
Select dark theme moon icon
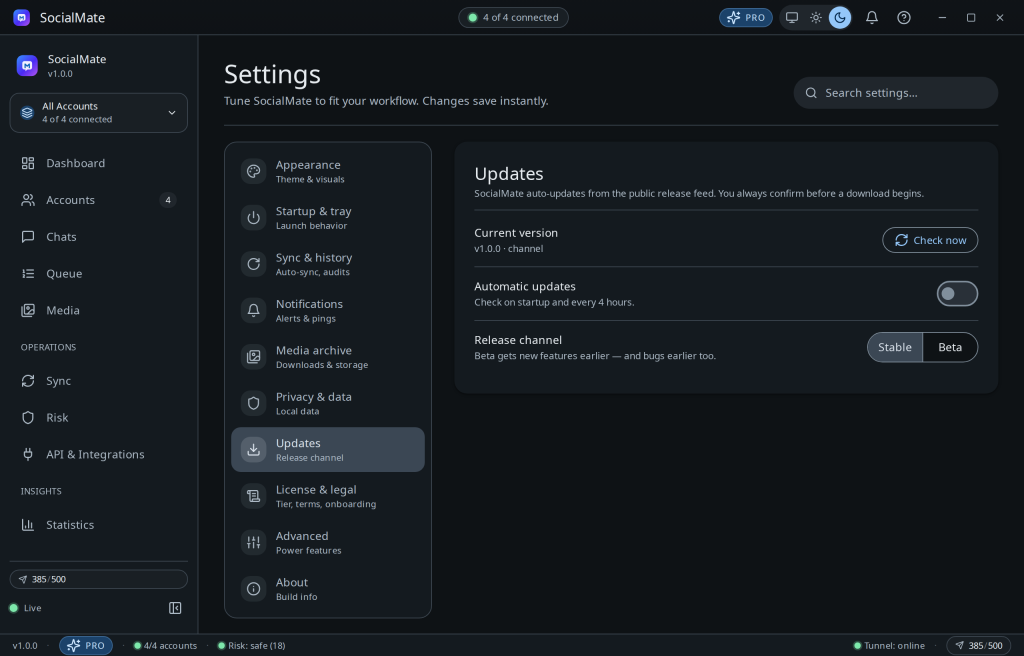(x=840, y=18)
